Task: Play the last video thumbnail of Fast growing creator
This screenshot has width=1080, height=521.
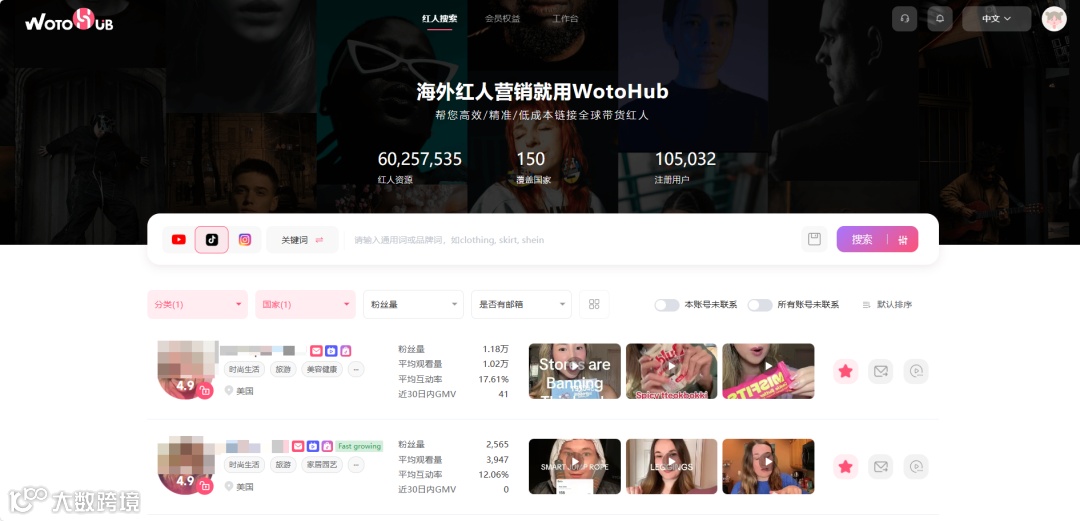Action: [768, 467]
